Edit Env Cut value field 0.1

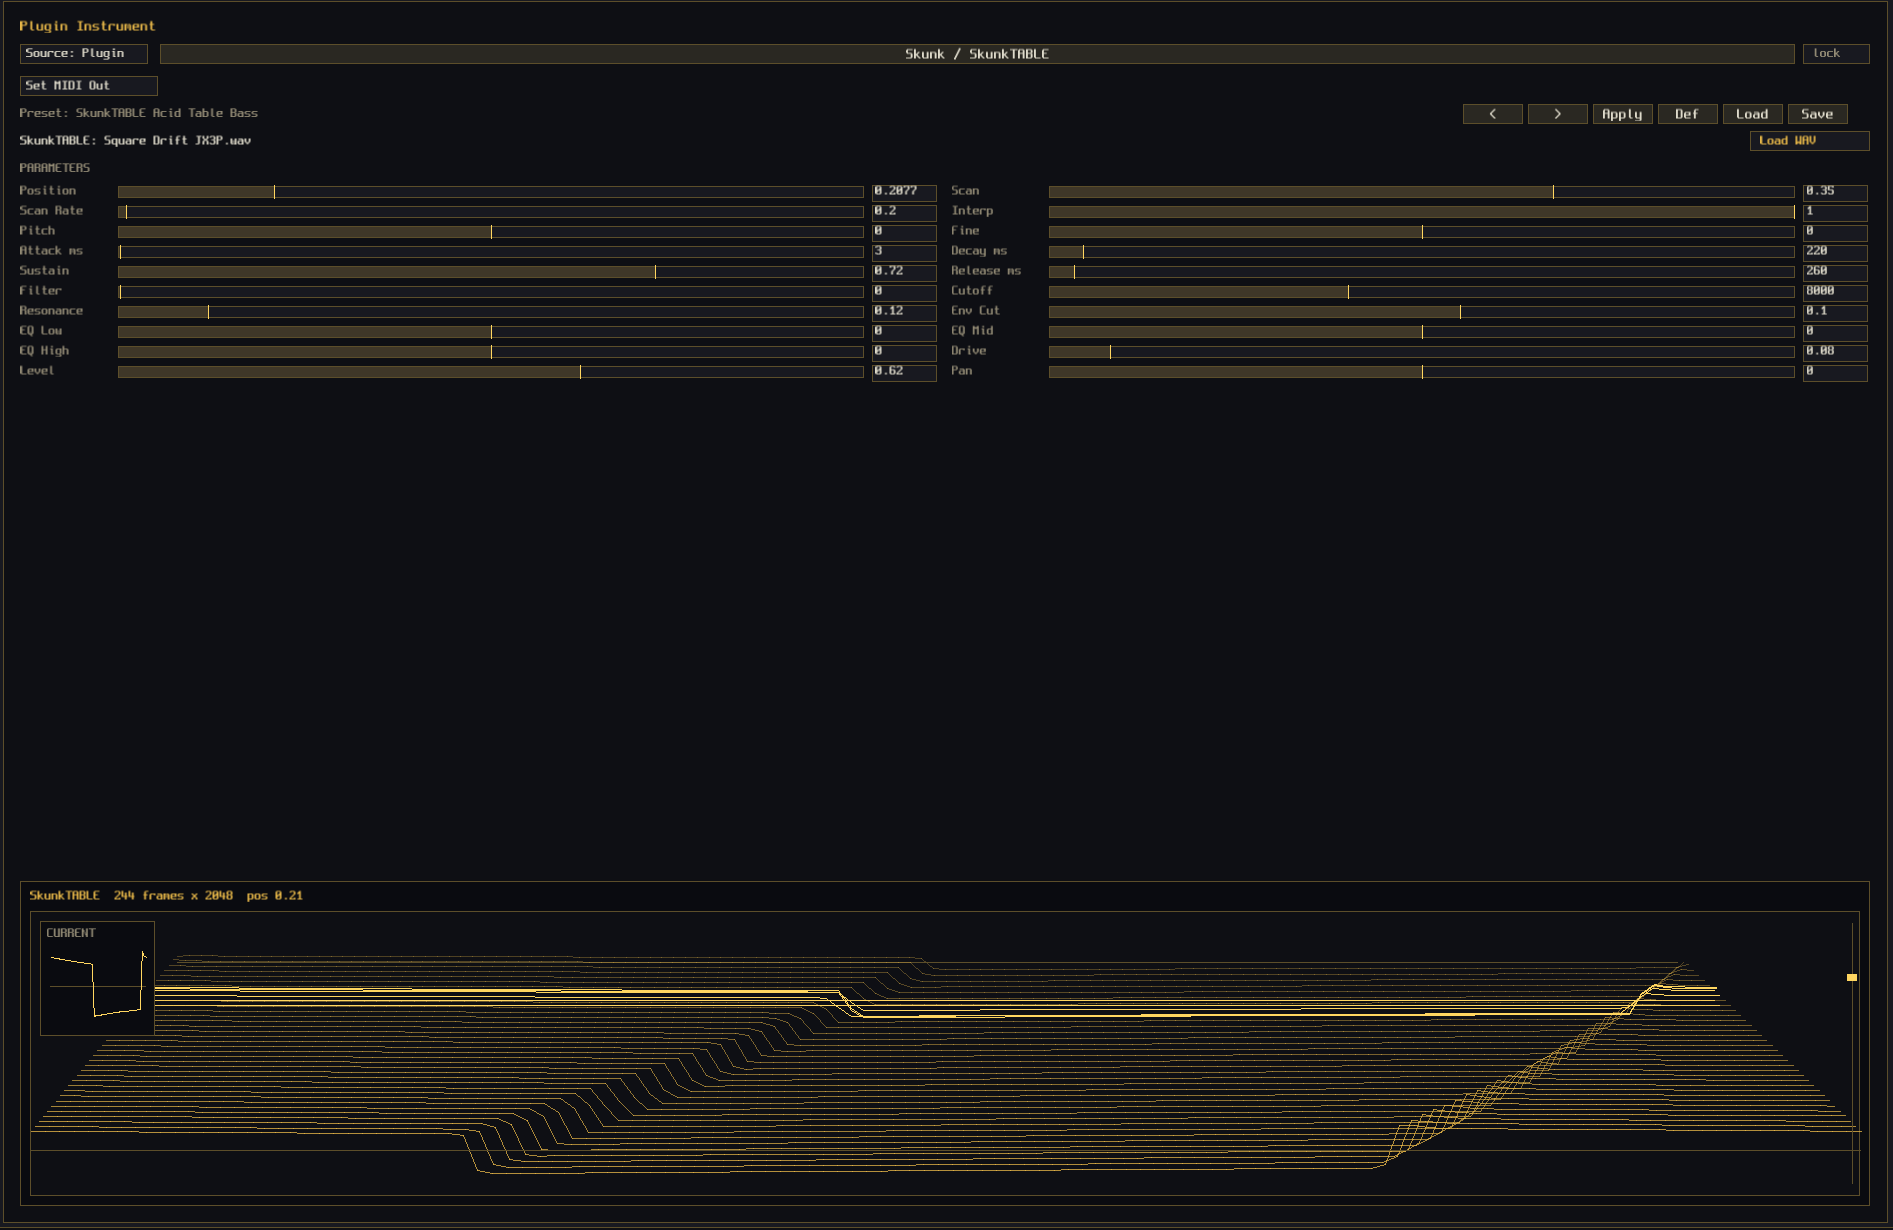[x=1835, y=312]
